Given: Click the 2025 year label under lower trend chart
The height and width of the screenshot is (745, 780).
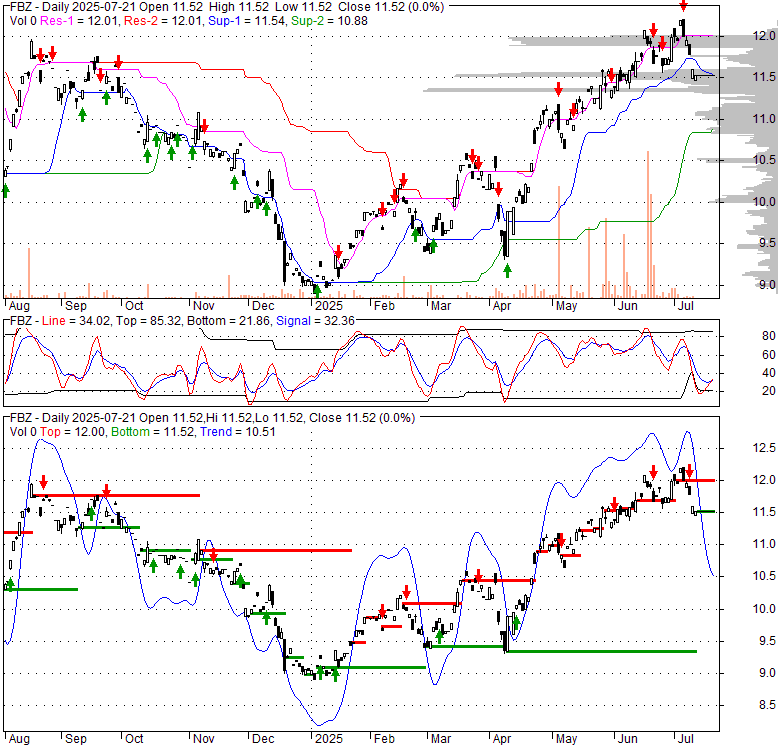Looking at the screenshot, I should tap(329, 739).
